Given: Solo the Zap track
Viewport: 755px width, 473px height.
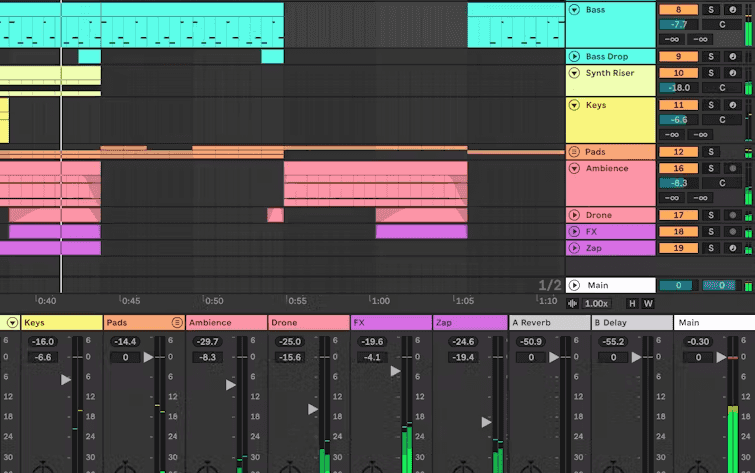Looking at the screenshot, I should click(712, 248).
